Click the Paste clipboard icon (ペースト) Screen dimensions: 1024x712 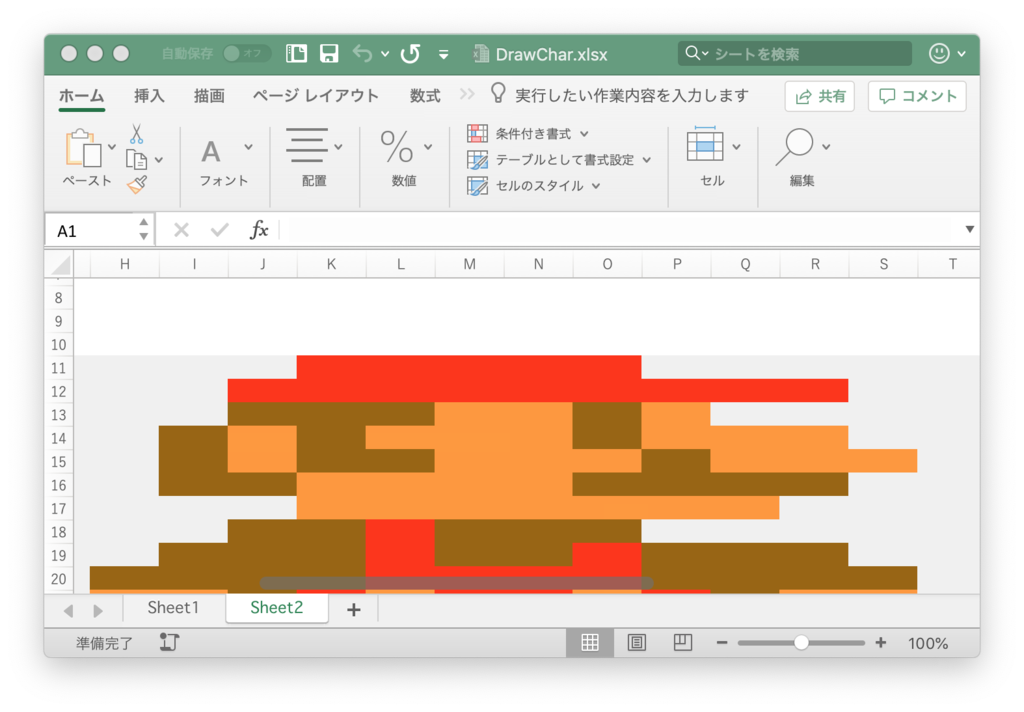click(x=83, y=148)
